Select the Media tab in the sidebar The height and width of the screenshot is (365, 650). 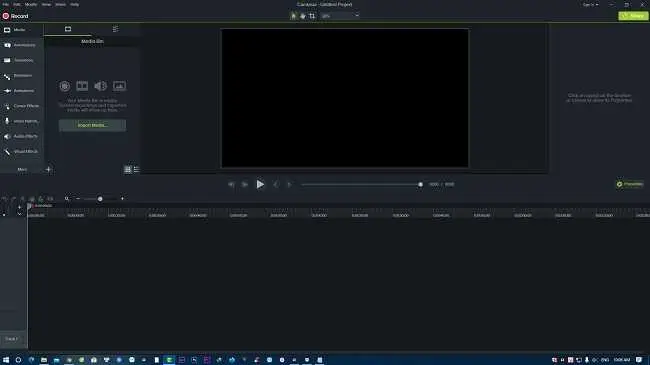[x=21, y=30]
